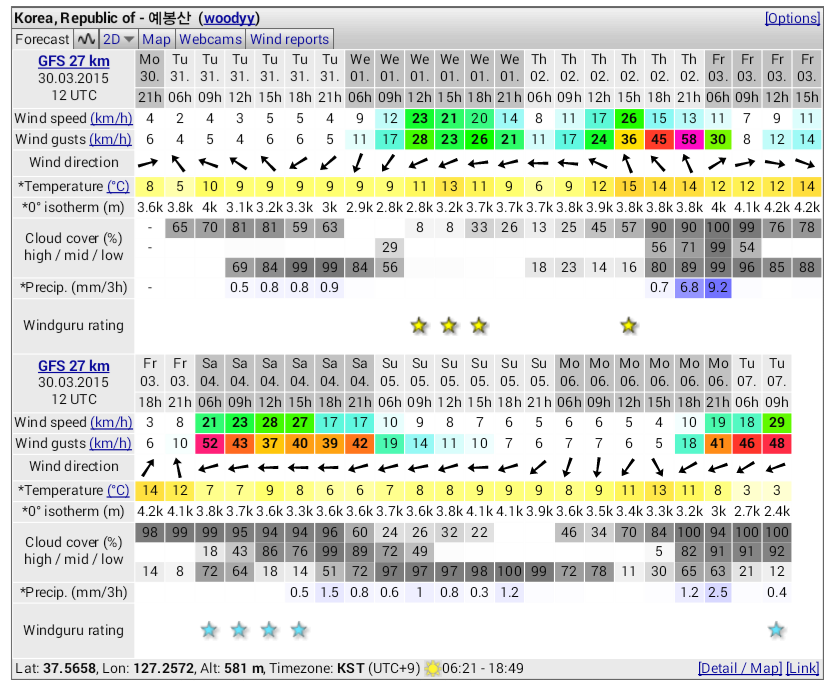Click the magenta wind gust value 58
835x695 pixels.
(689, 140)
